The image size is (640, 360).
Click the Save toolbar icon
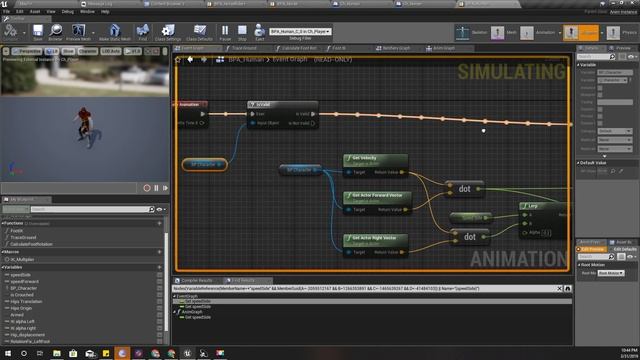(x=38, y=32)
